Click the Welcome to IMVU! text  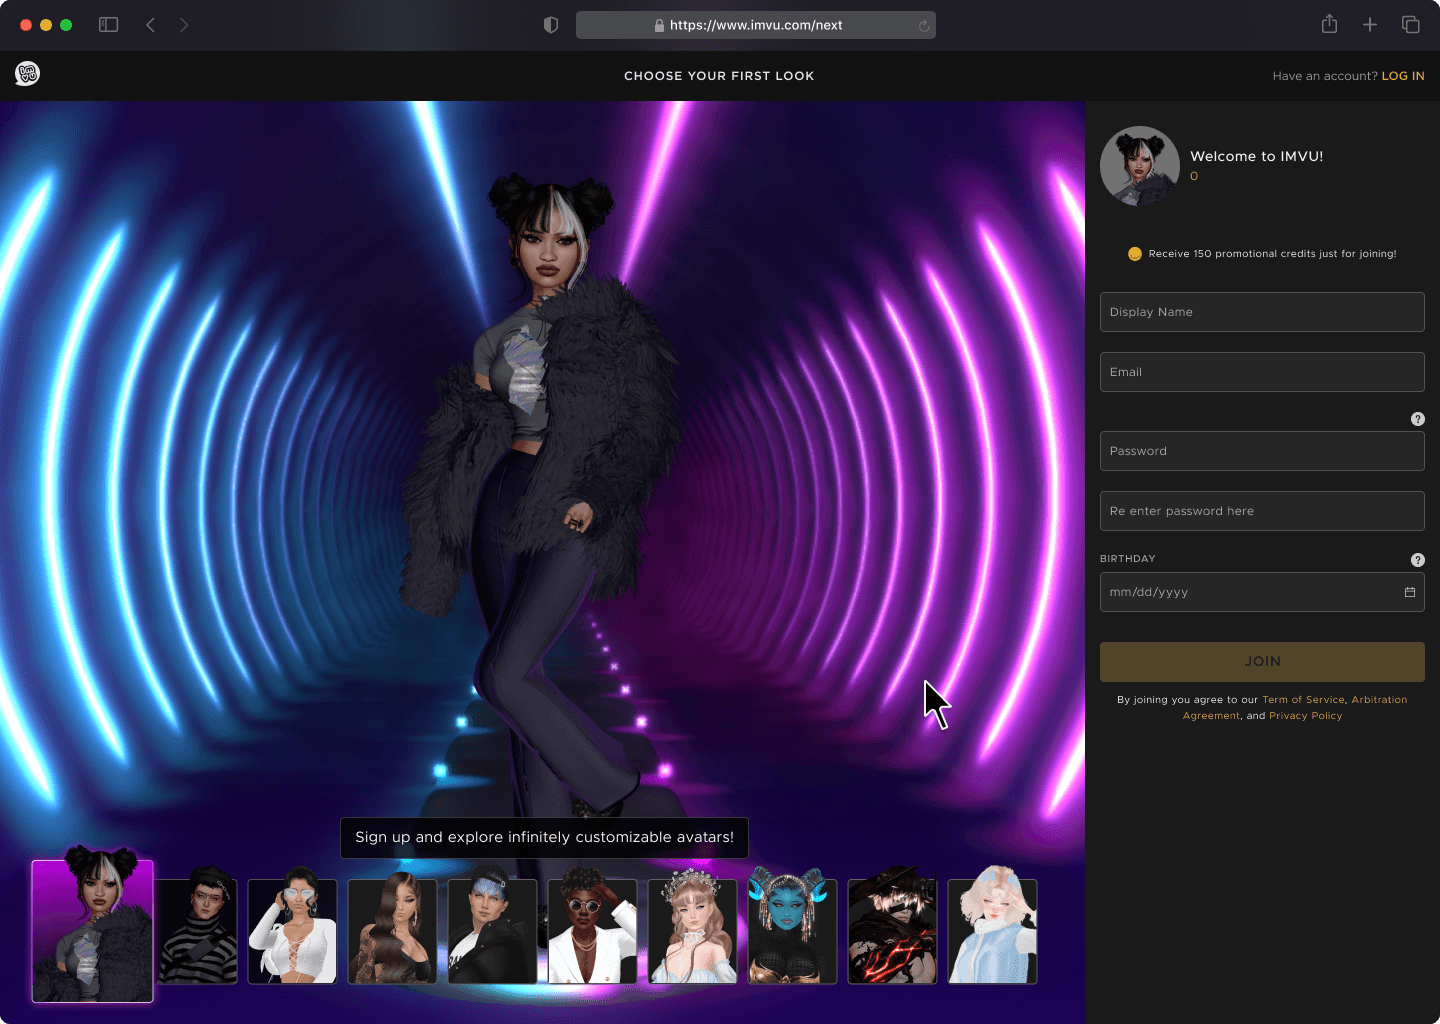1256,156
